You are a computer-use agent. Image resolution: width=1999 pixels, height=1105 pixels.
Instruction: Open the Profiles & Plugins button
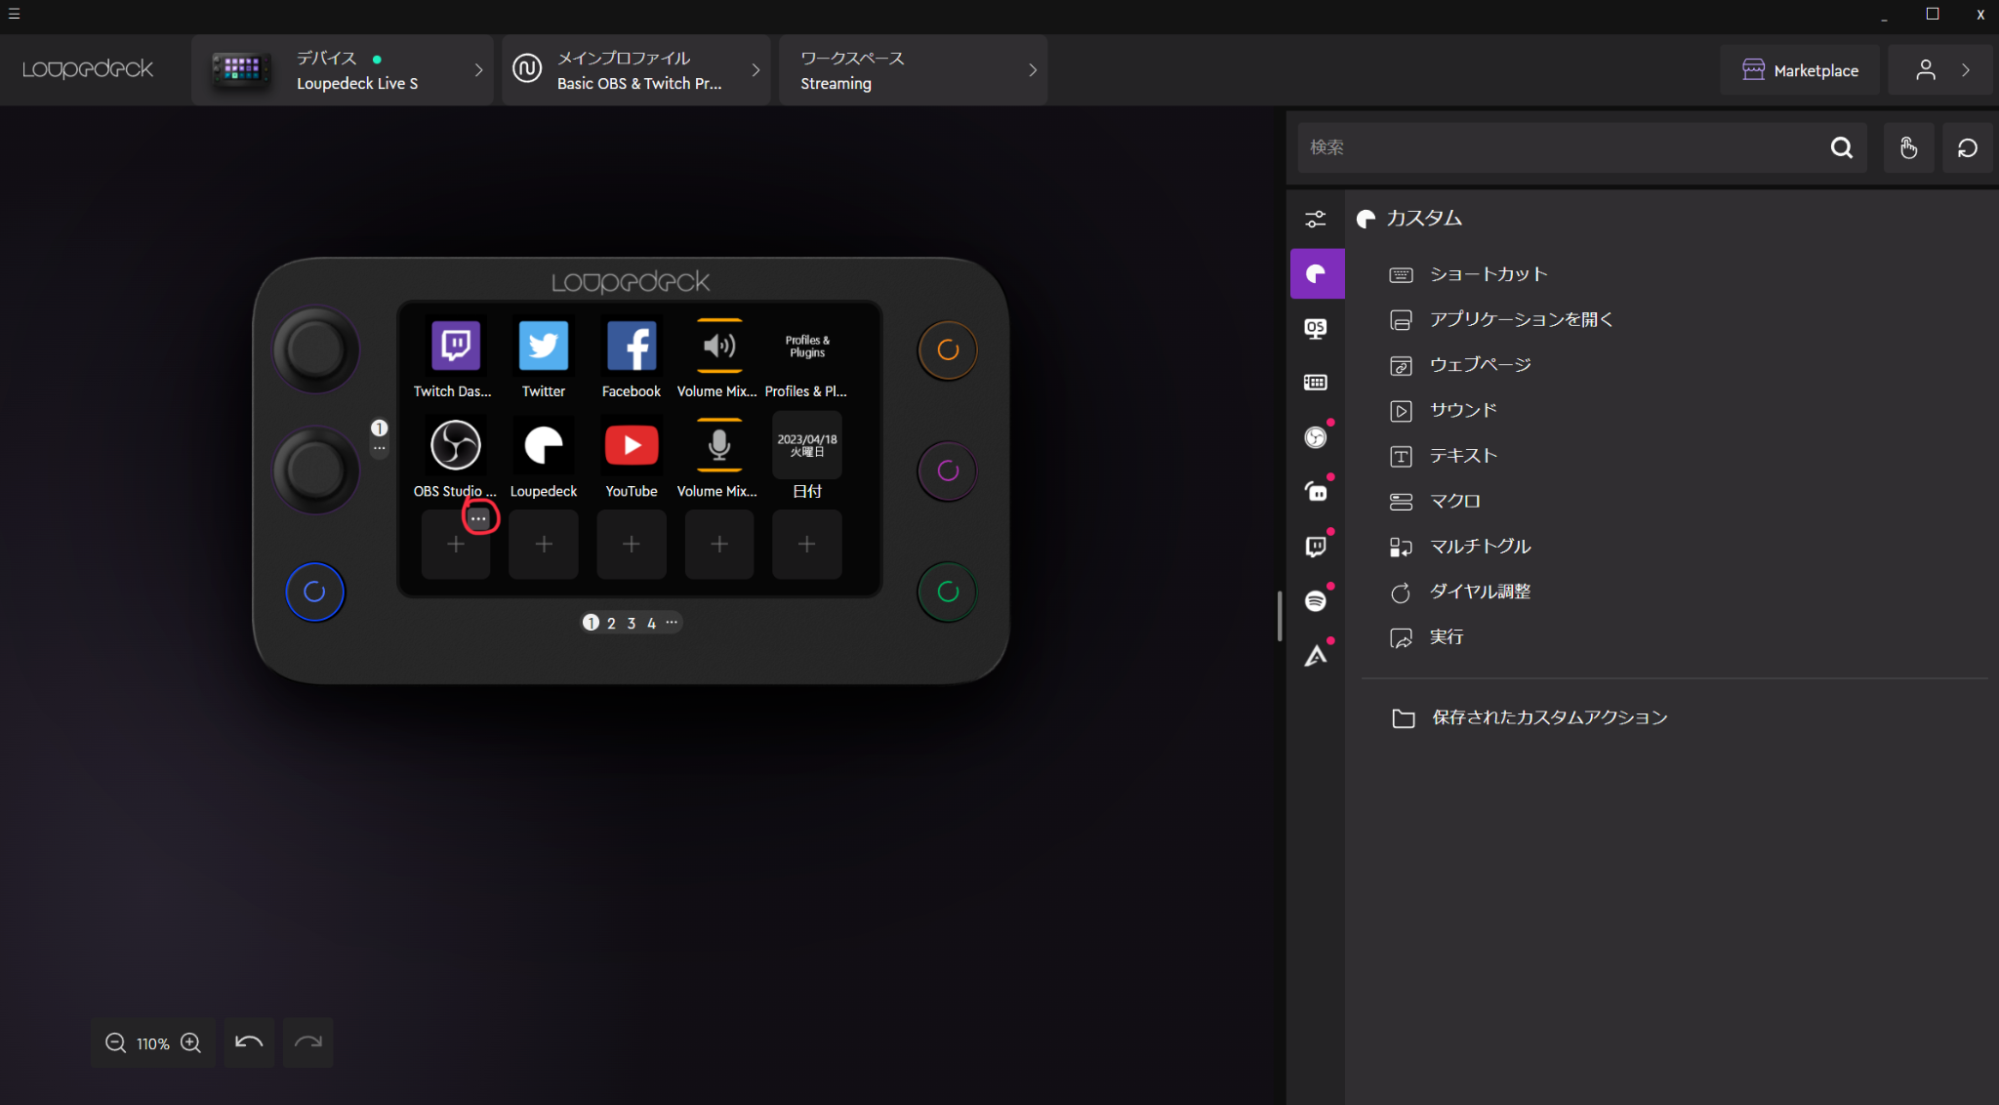[x=807, y=346]
